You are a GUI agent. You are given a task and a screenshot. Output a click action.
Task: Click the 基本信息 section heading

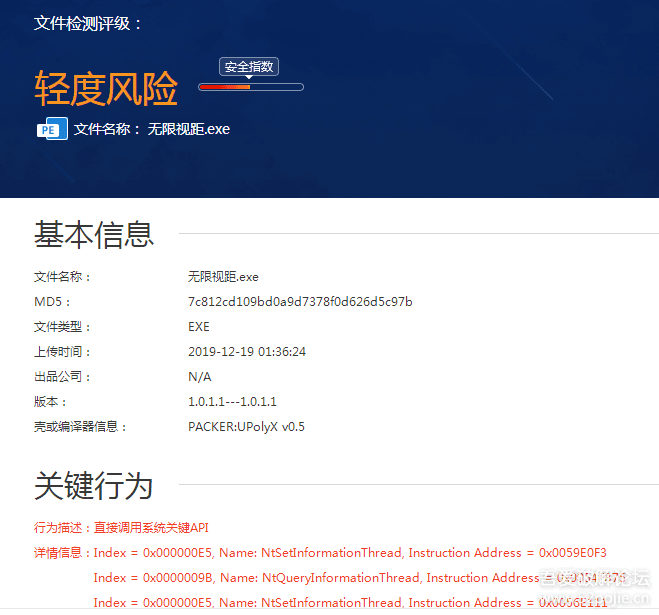(94, 234)
